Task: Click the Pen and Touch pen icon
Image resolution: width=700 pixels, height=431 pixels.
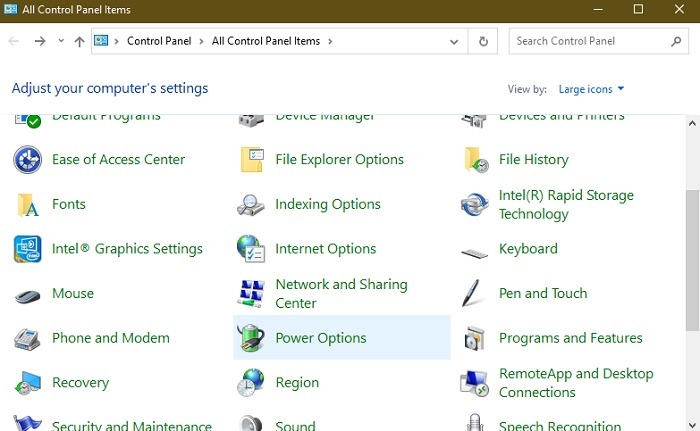Action: [471, 293]
